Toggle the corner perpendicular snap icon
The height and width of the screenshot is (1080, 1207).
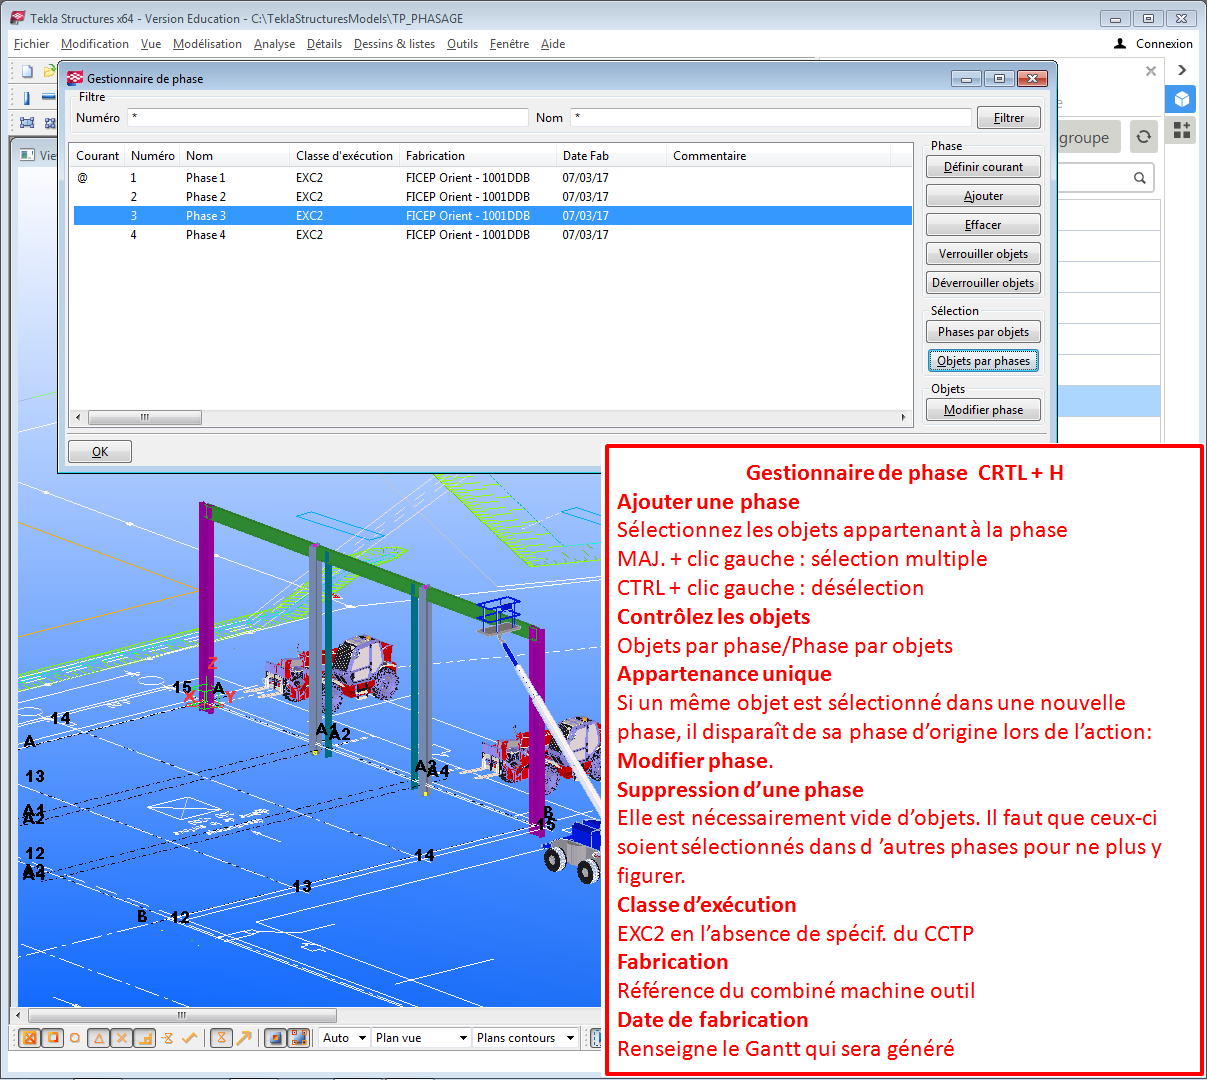145,1038
